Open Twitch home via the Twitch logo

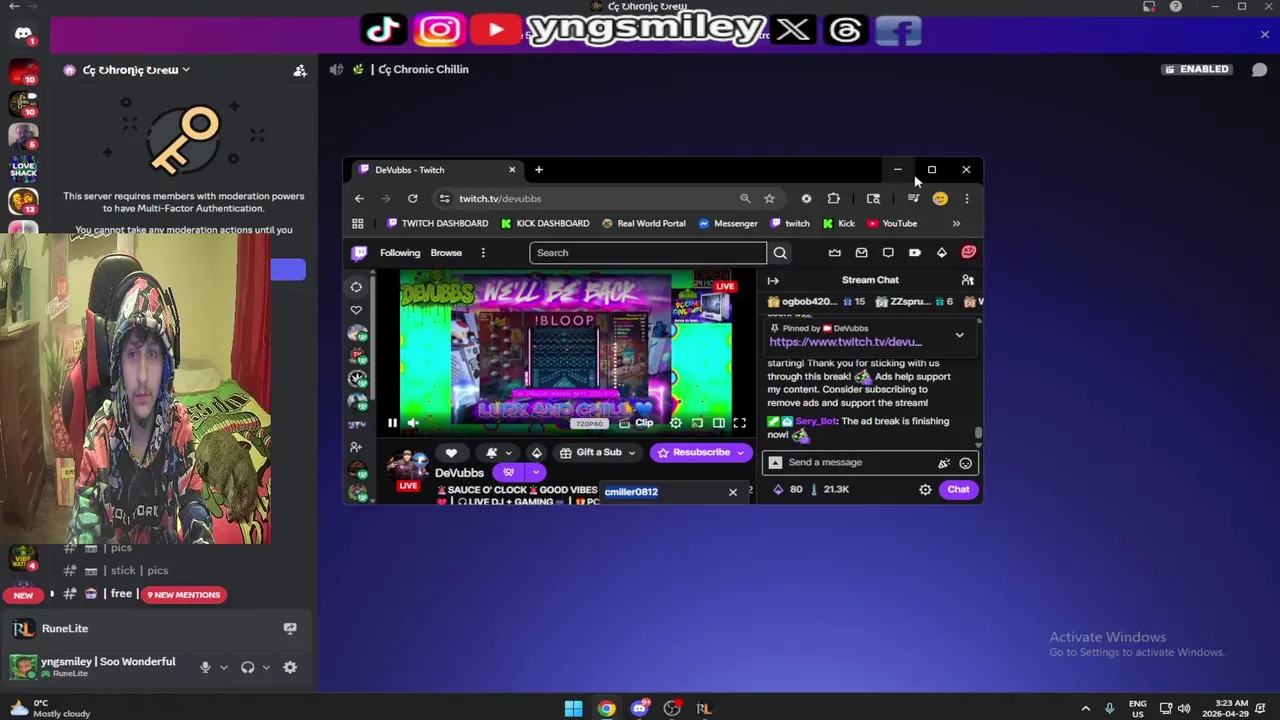click(x=359, y=253)
